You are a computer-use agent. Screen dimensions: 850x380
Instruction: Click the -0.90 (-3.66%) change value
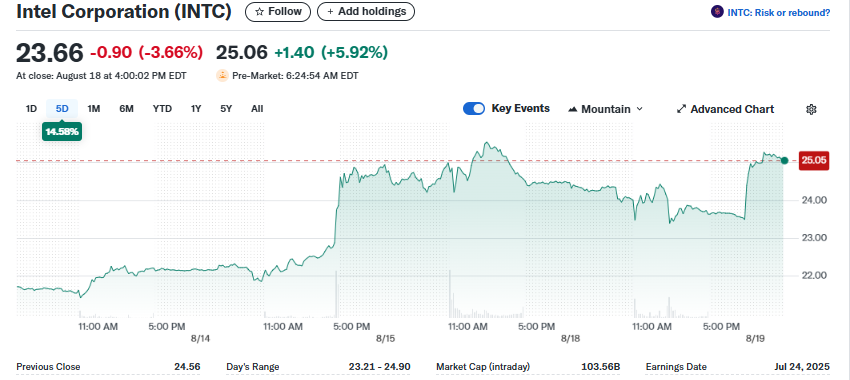point(146,53)
